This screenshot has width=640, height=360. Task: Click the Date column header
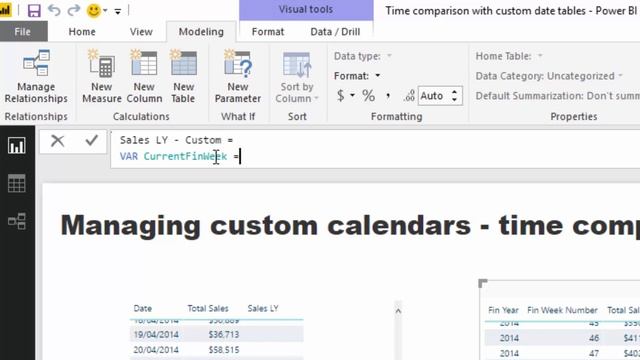(142, 309)
